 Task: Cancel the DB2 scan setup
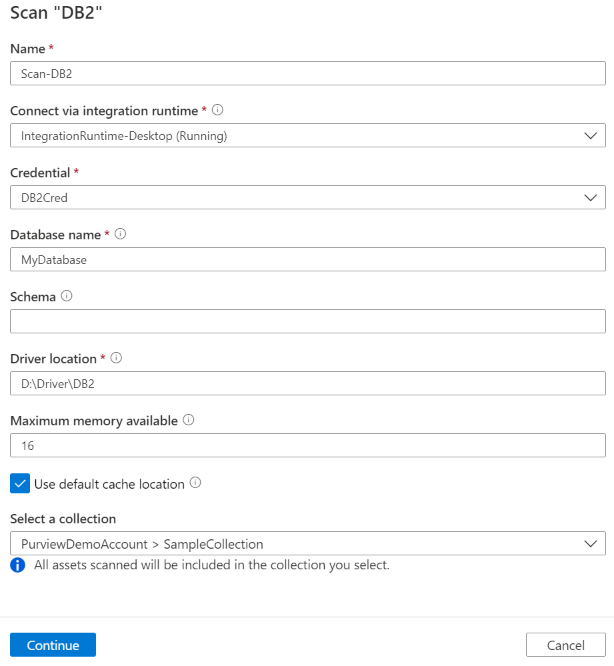(565, 645)
